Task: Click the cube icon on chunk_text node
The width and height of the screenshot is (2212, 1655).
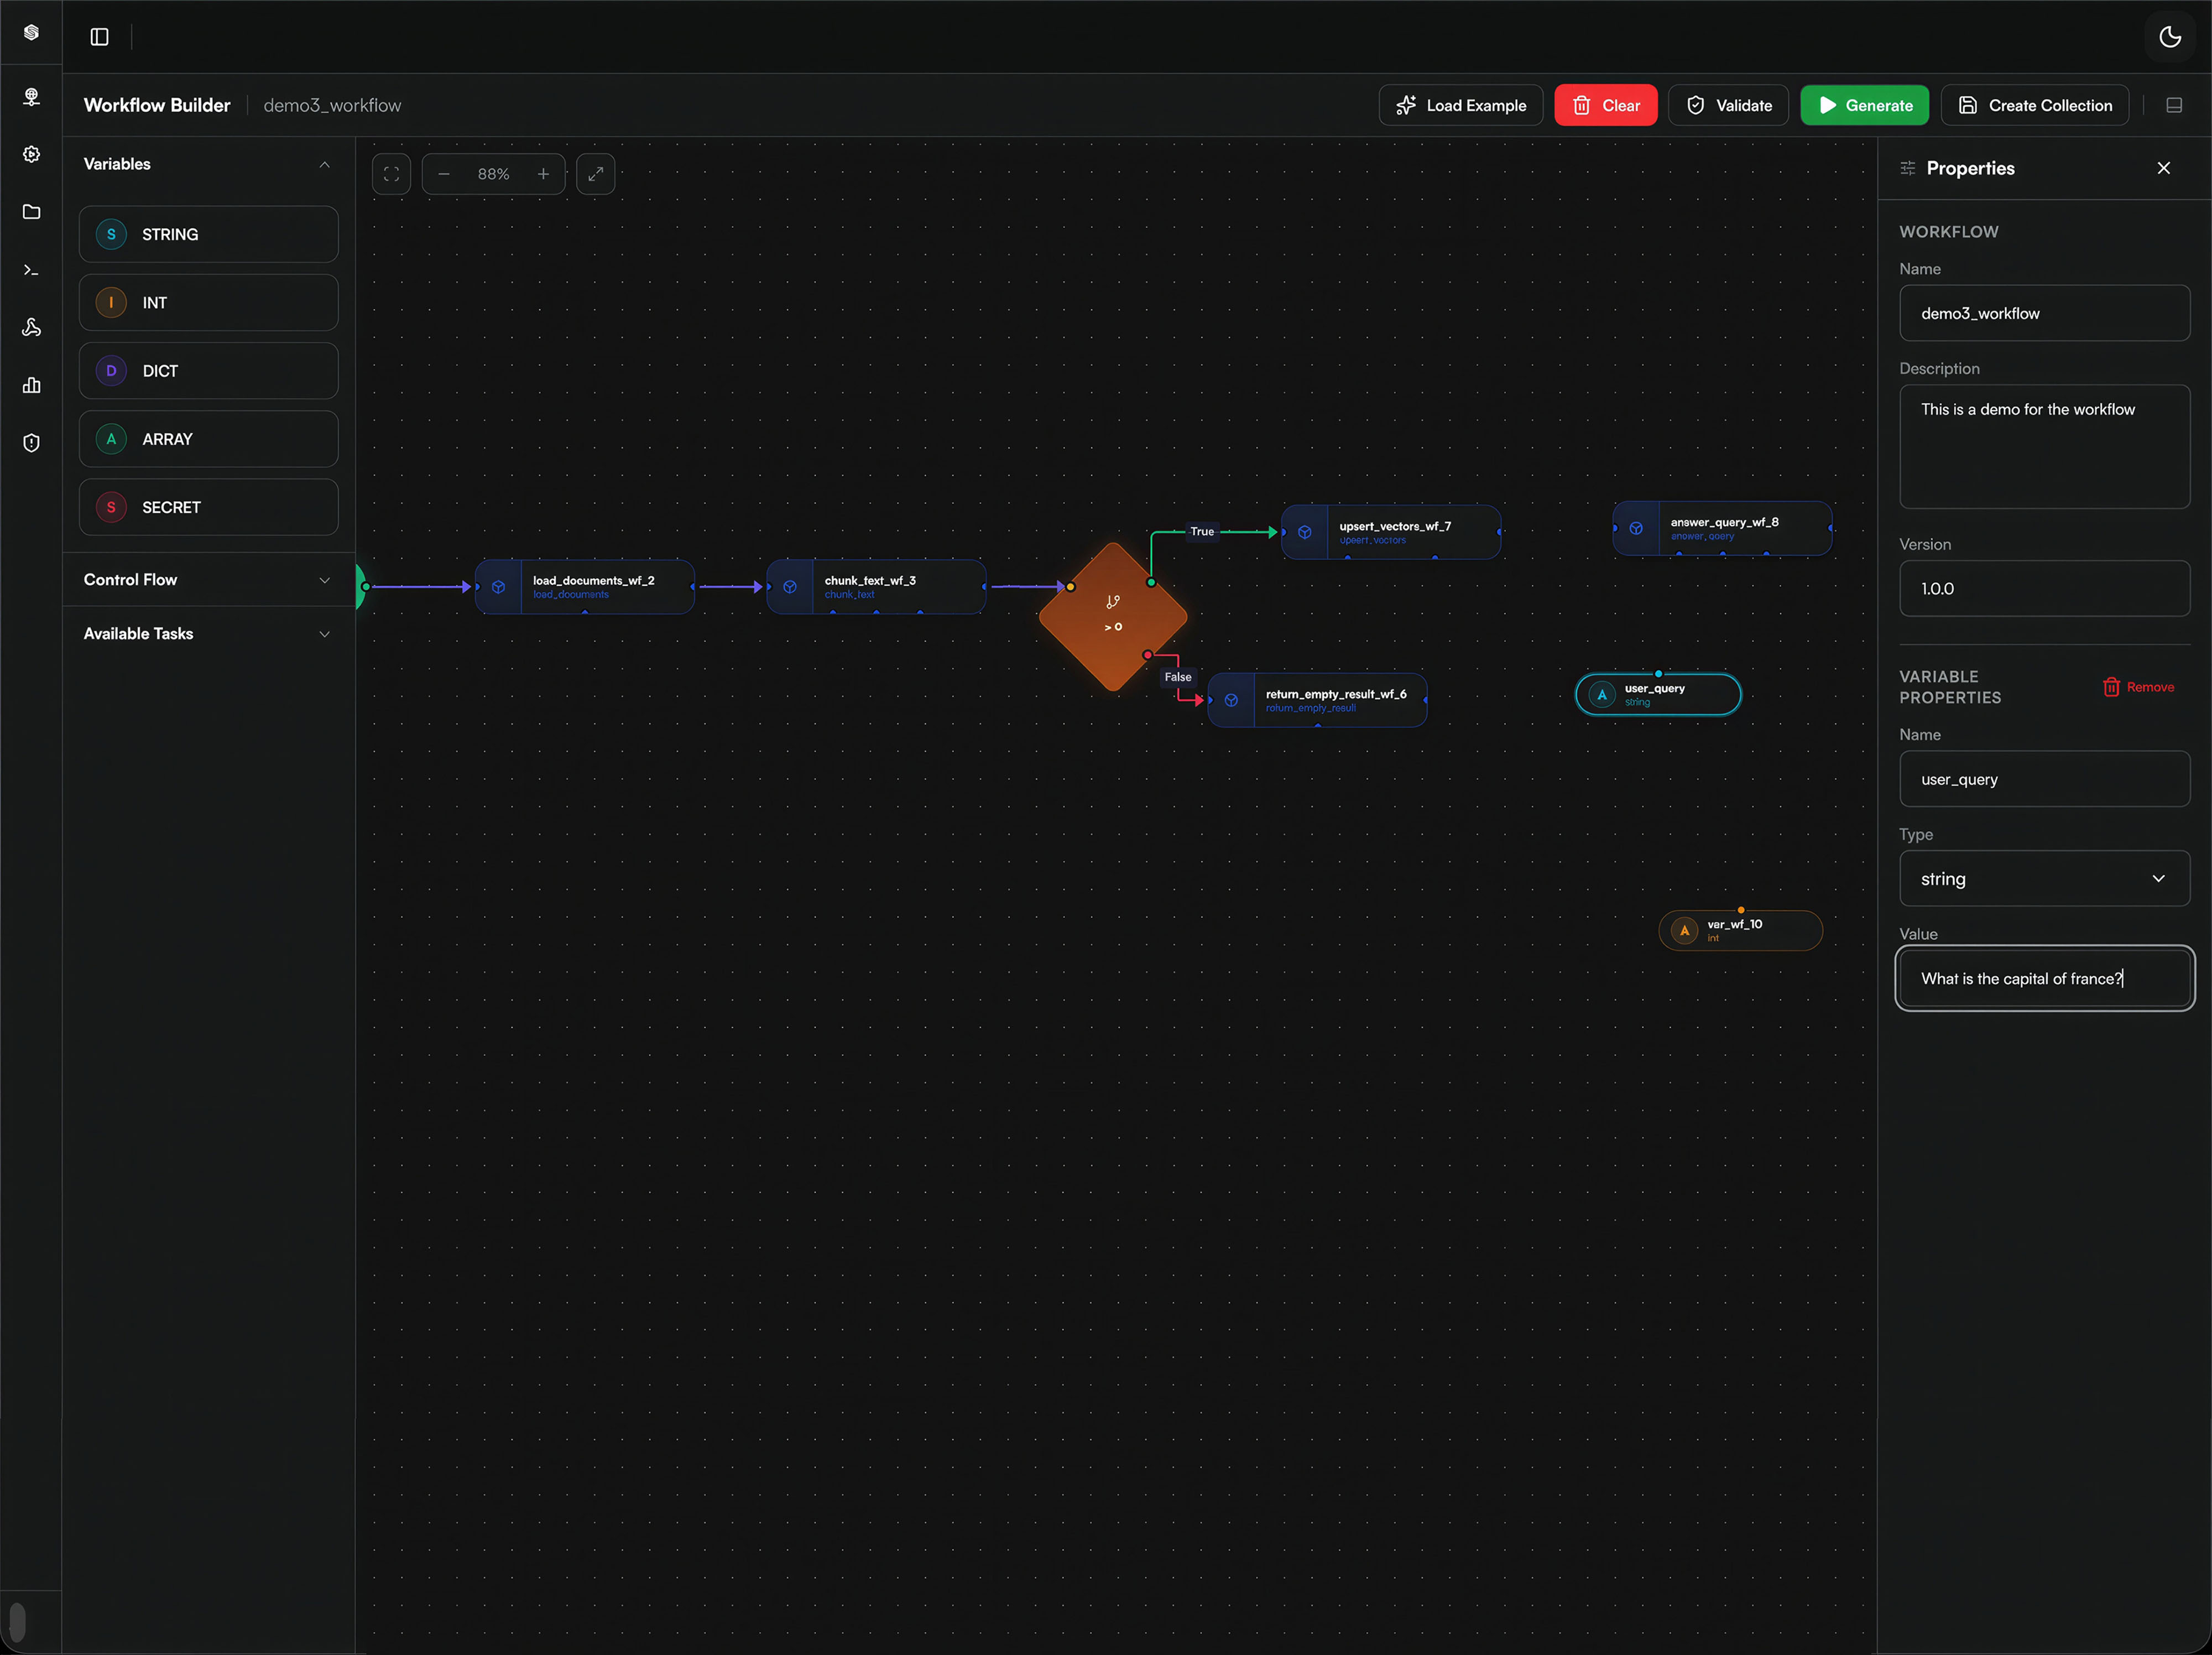Action: (x=790, y=587)
